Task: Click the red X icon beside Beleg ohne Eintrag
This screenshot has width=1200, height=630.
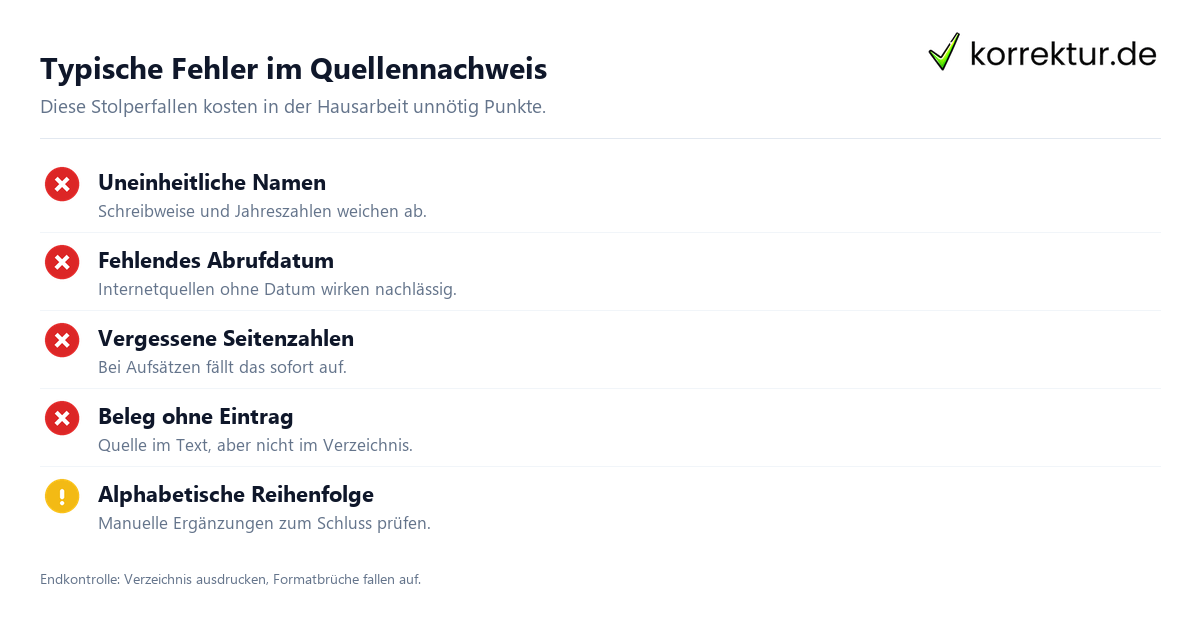Action: 62,418
